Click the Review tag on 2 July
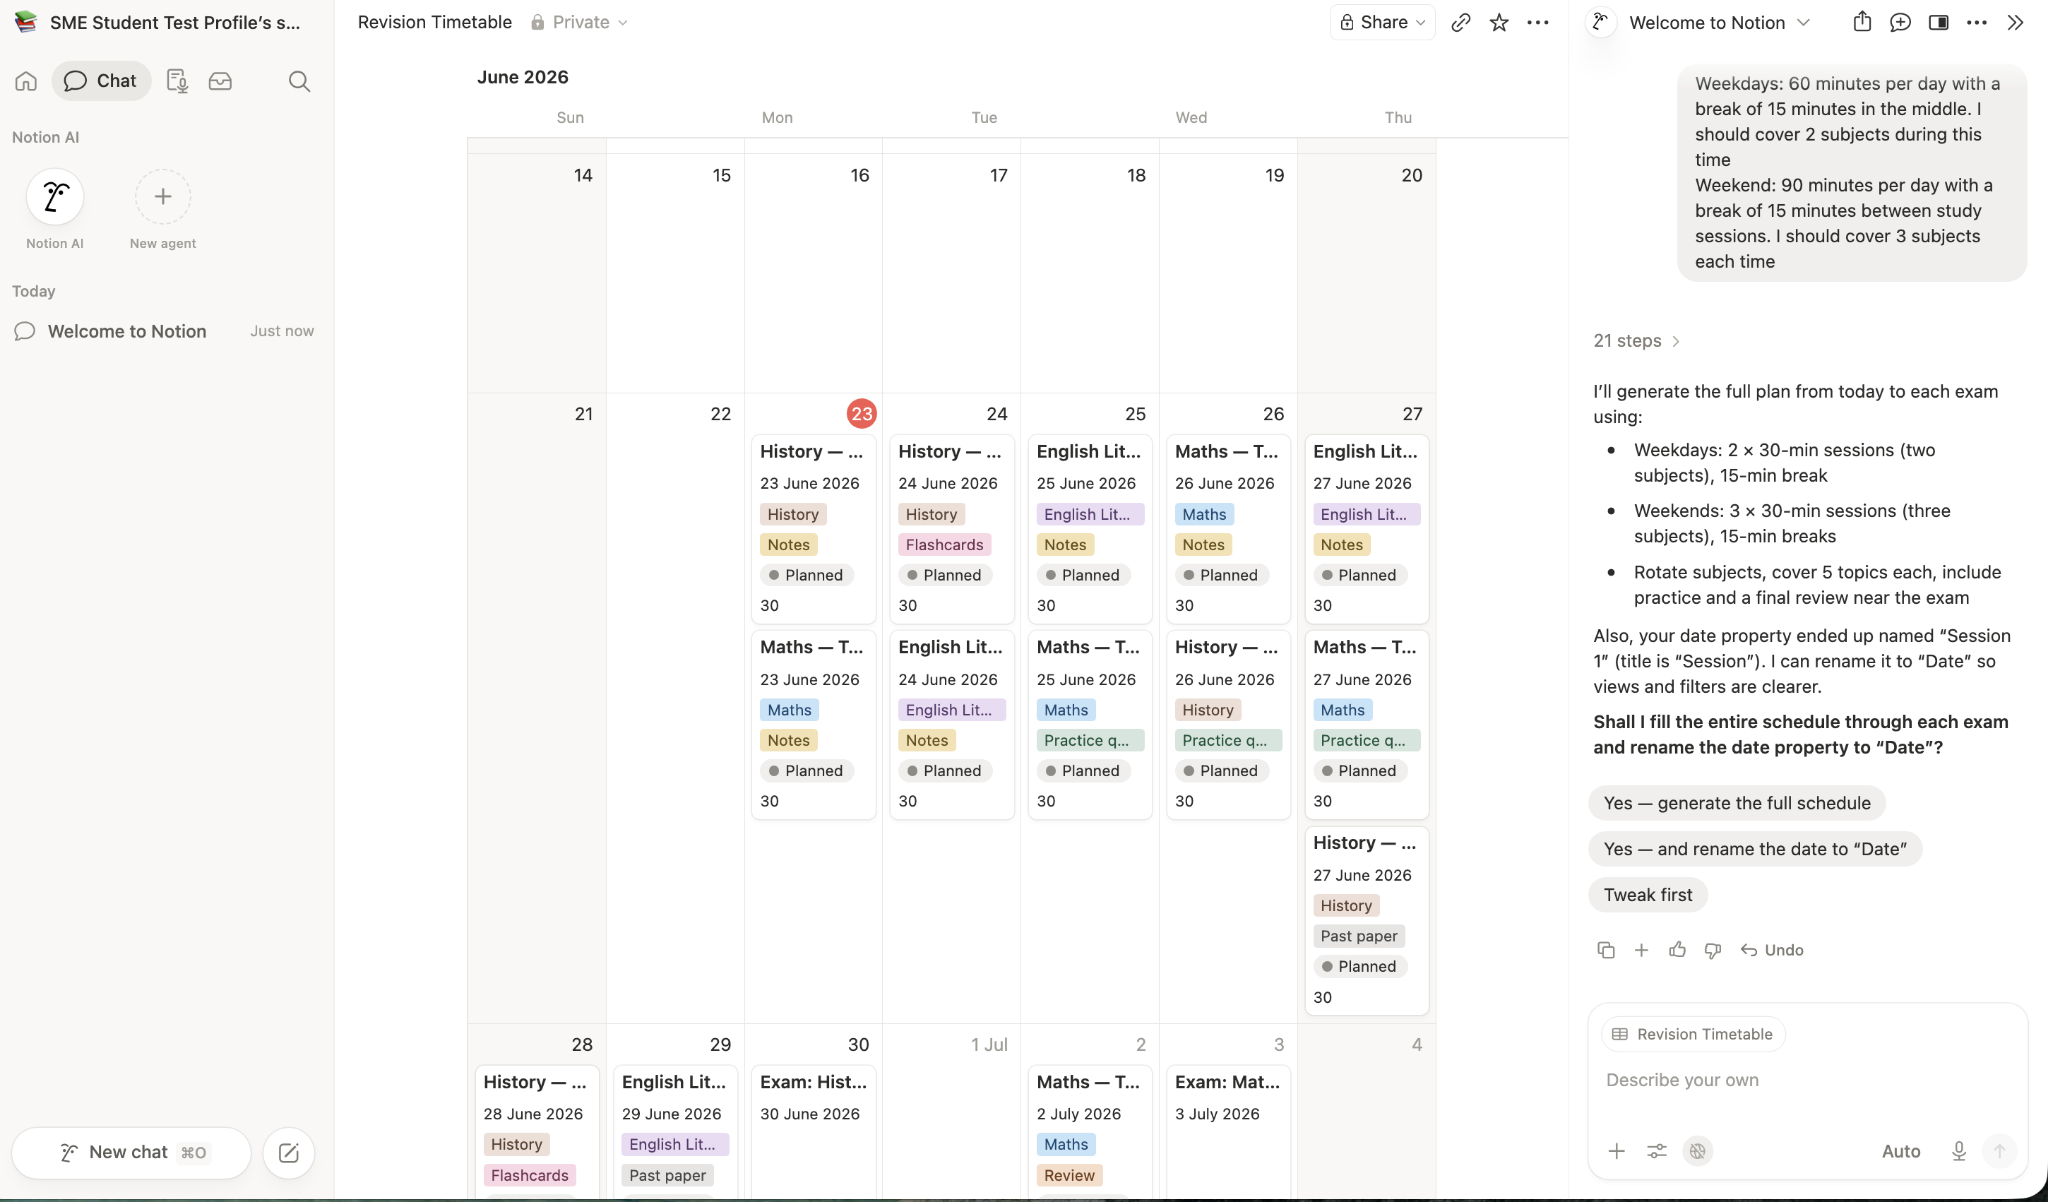 1069,1175
